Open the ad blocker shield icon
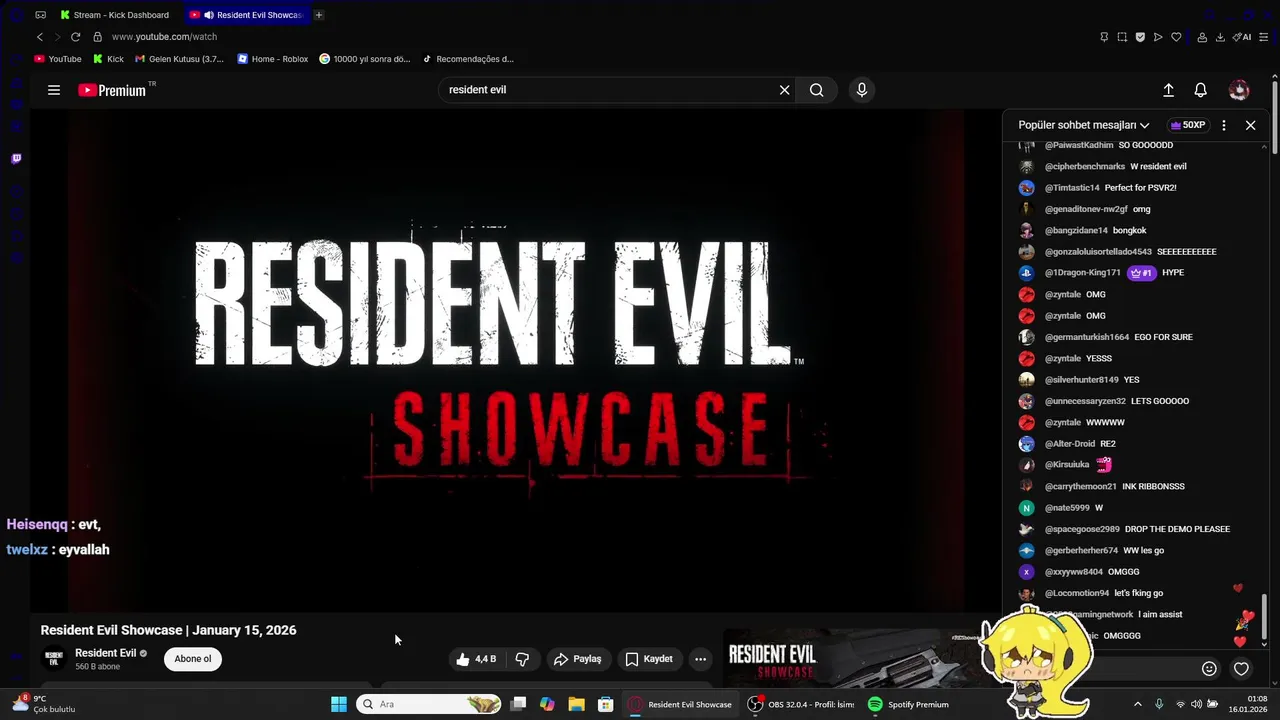This screenshot has height=720, width=1280. pyautogui.click(x=1140, y=37)
